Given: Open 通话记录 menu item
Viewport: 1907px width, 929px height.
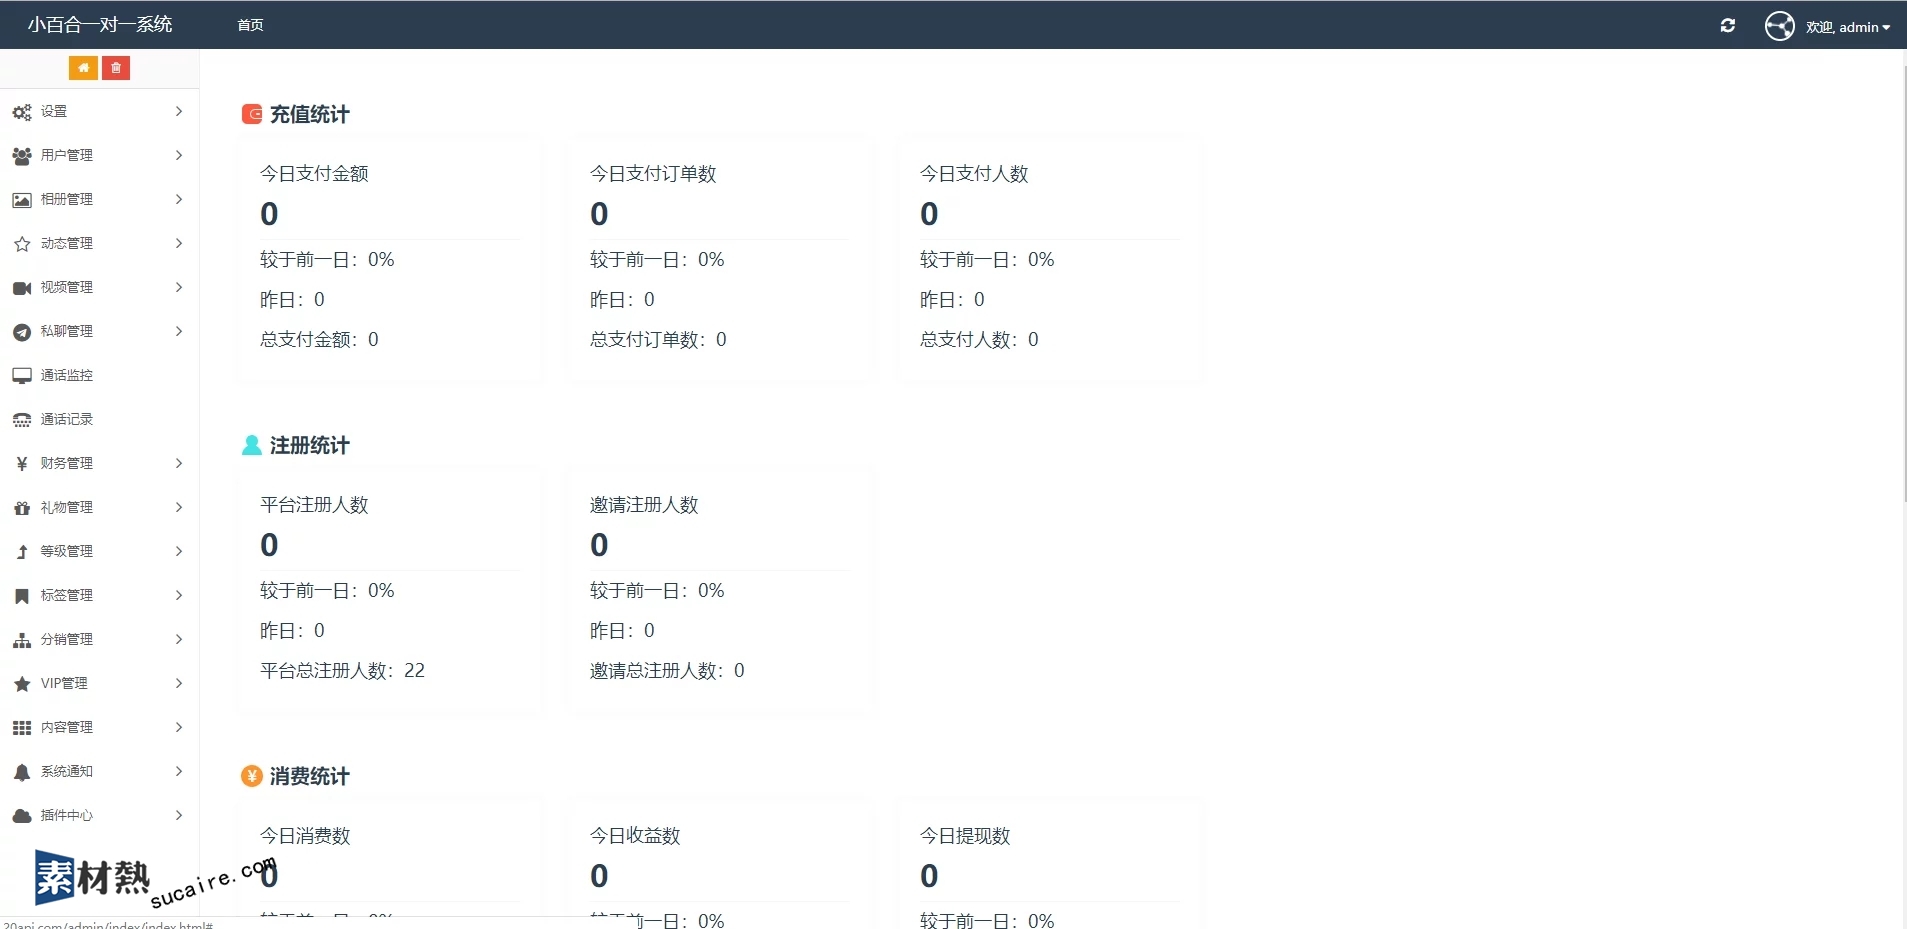Looking at the screenshot, I should click(x=100, y=419).
